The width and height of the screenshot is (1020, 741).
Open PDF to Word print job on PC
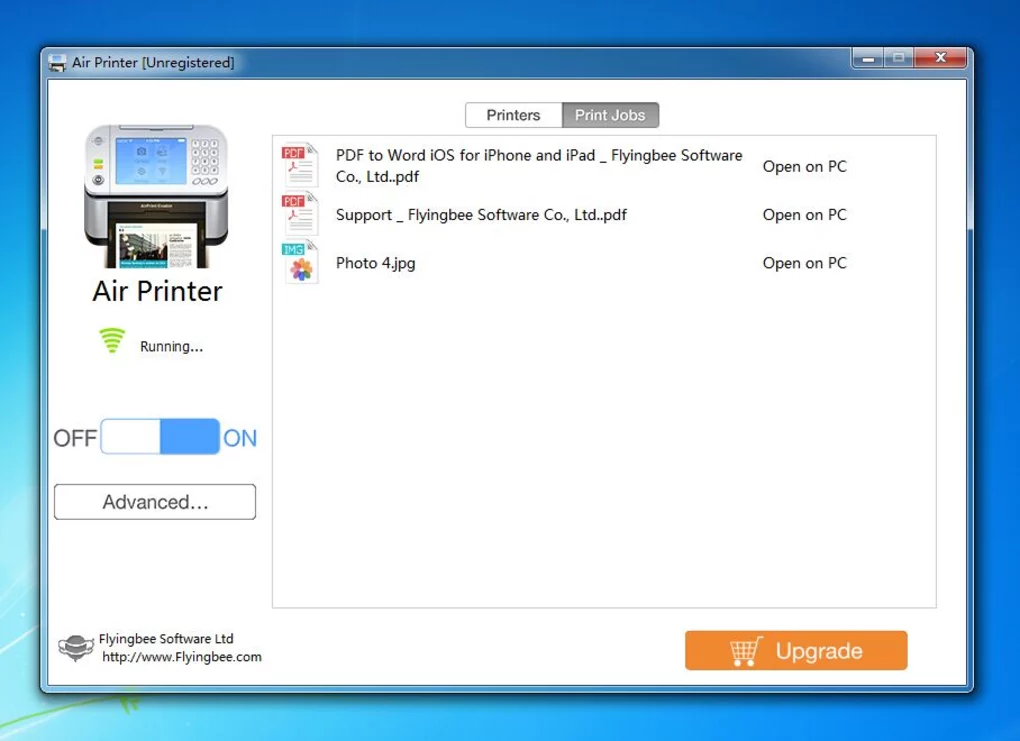tap(804, 166)
